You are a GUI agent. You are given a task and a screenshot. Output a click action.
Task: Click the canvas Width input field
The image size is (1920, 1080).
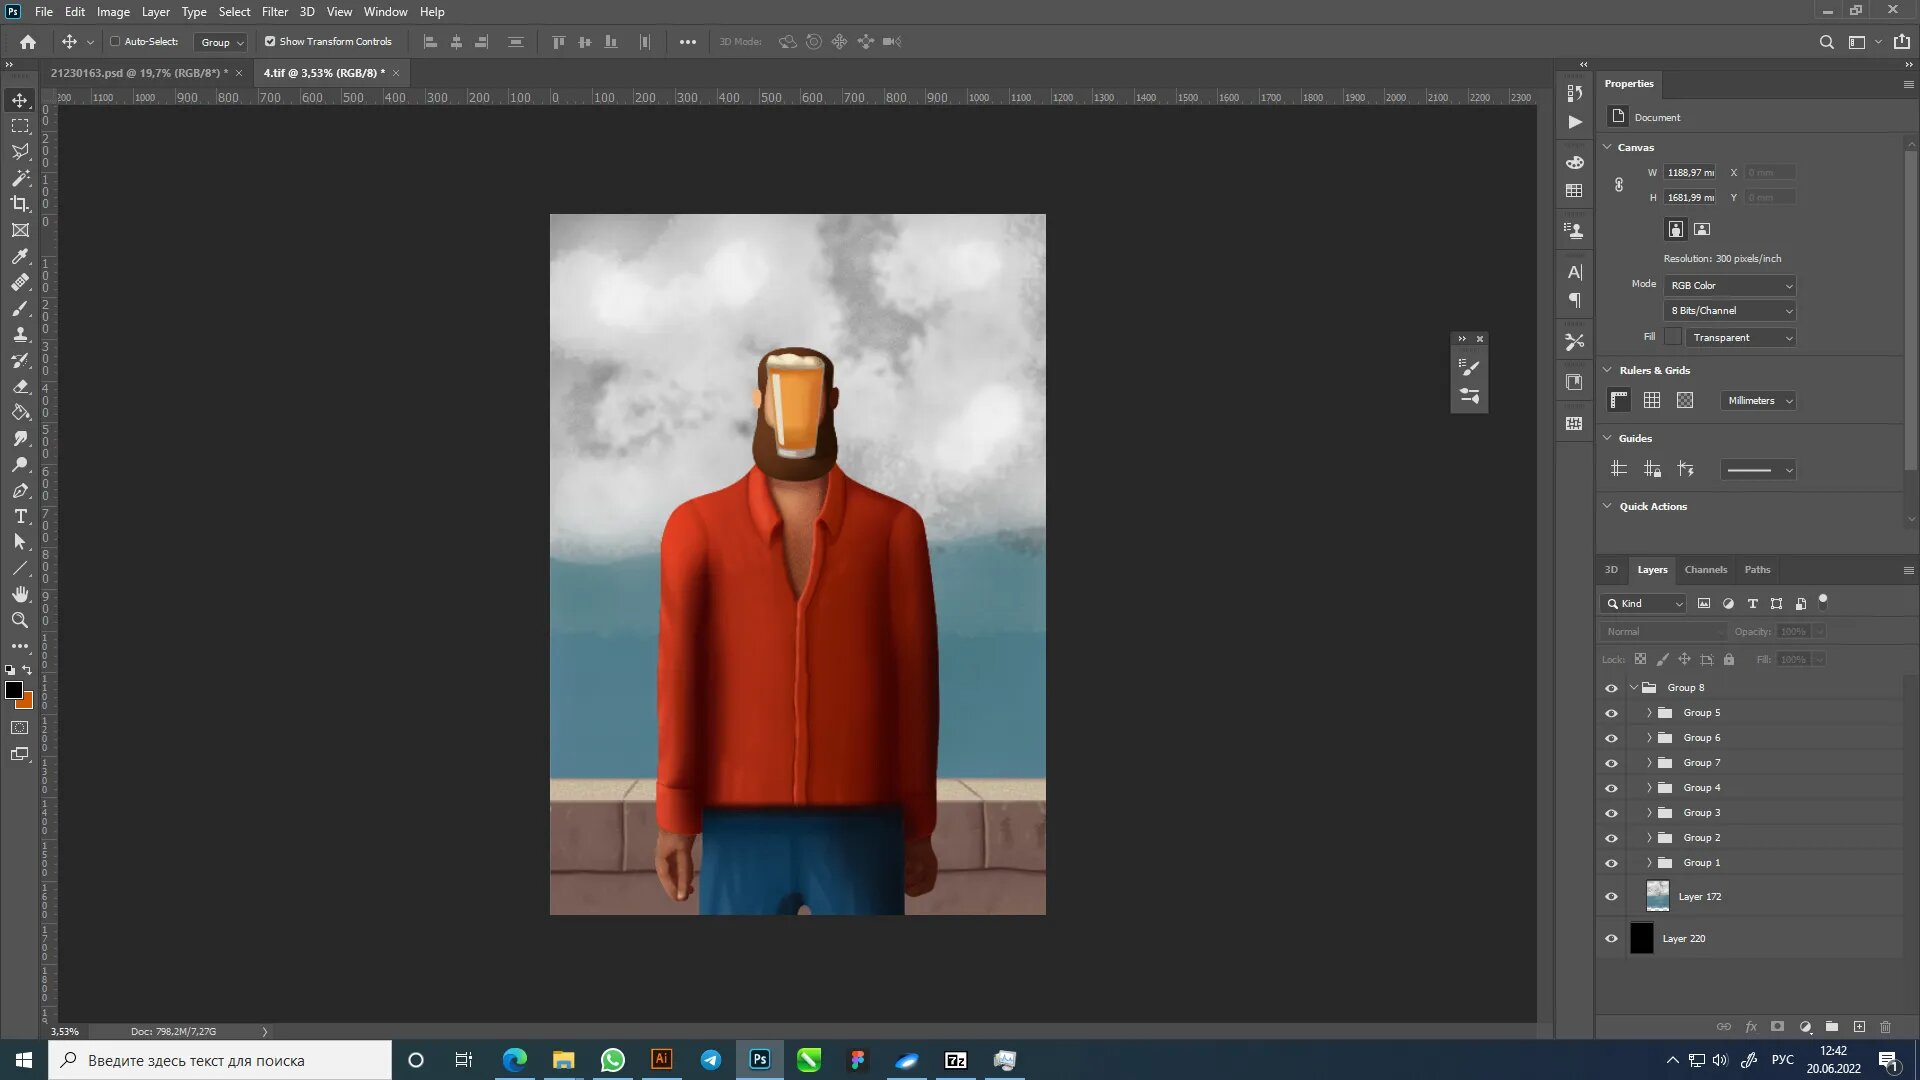click(x=1690, y=173)
